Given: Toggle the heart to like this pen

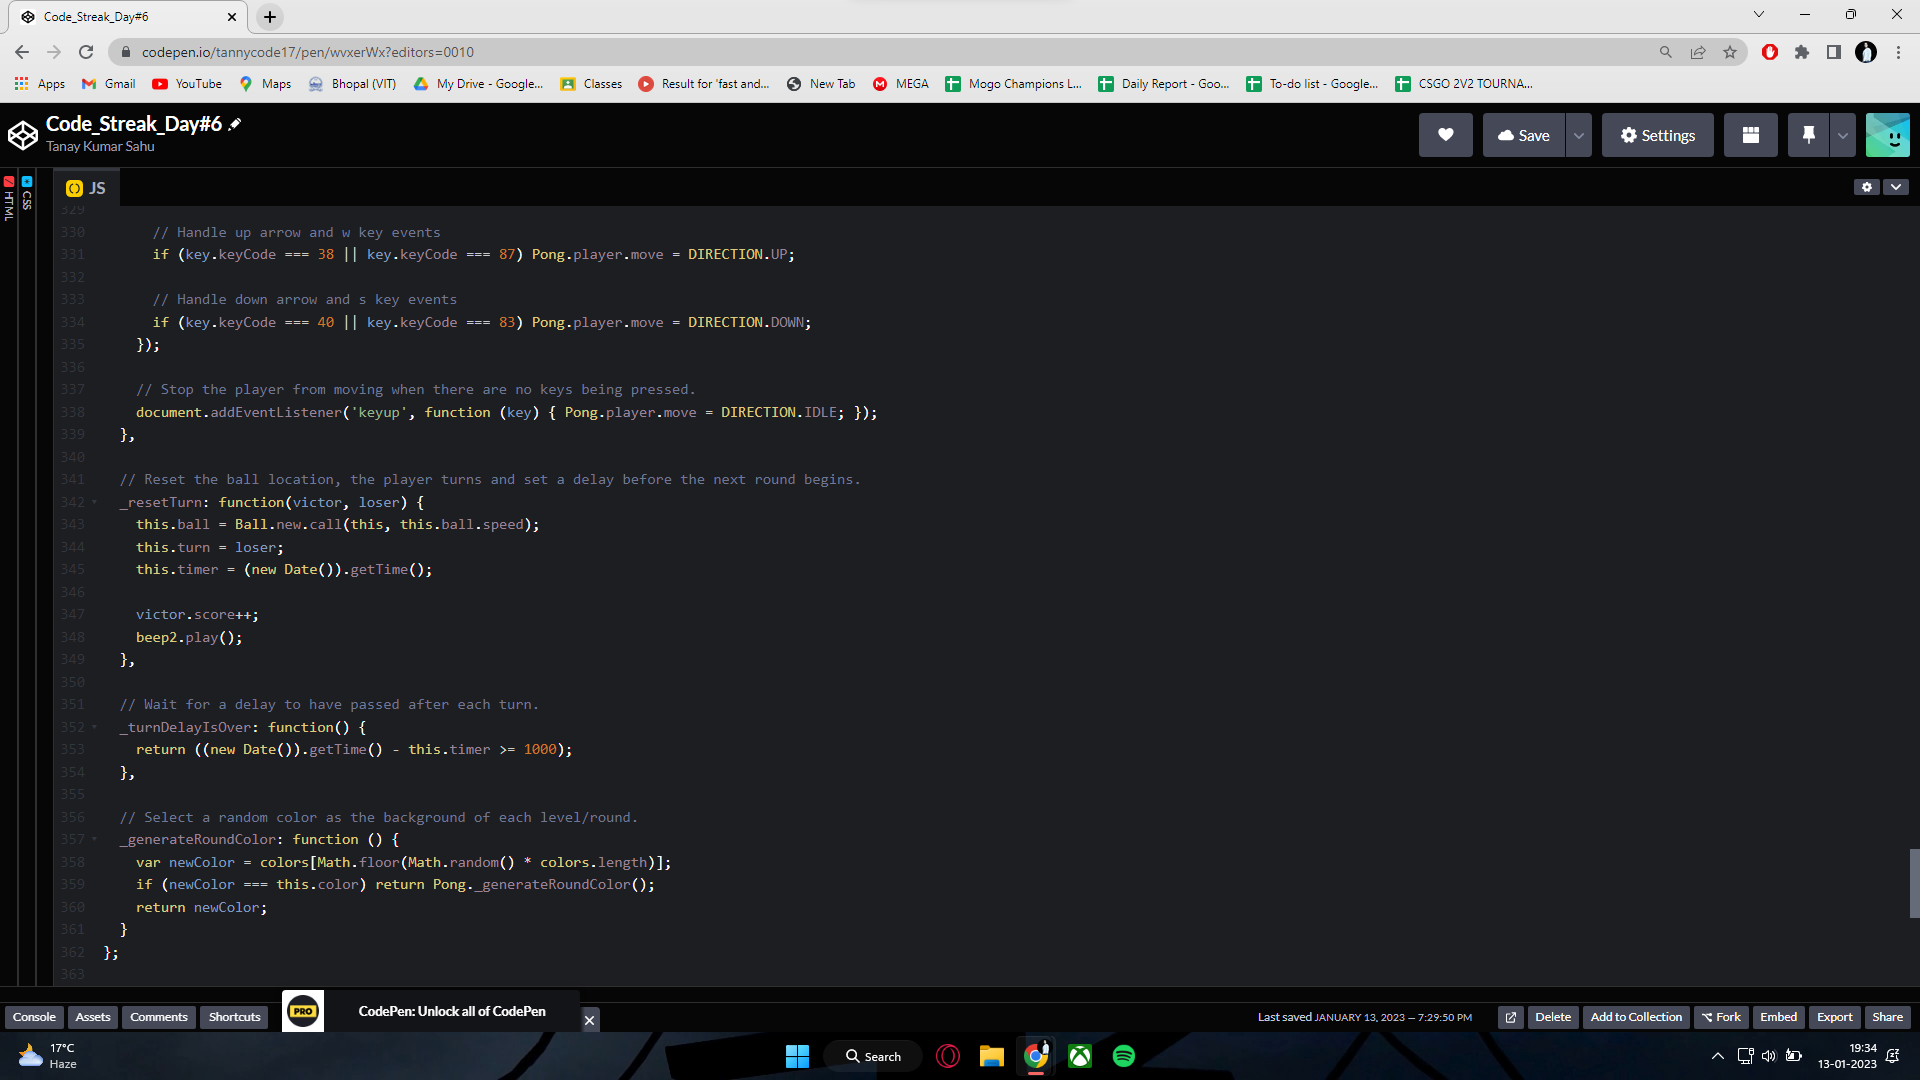Looking at the screenshot, I should pos(1445,134).
